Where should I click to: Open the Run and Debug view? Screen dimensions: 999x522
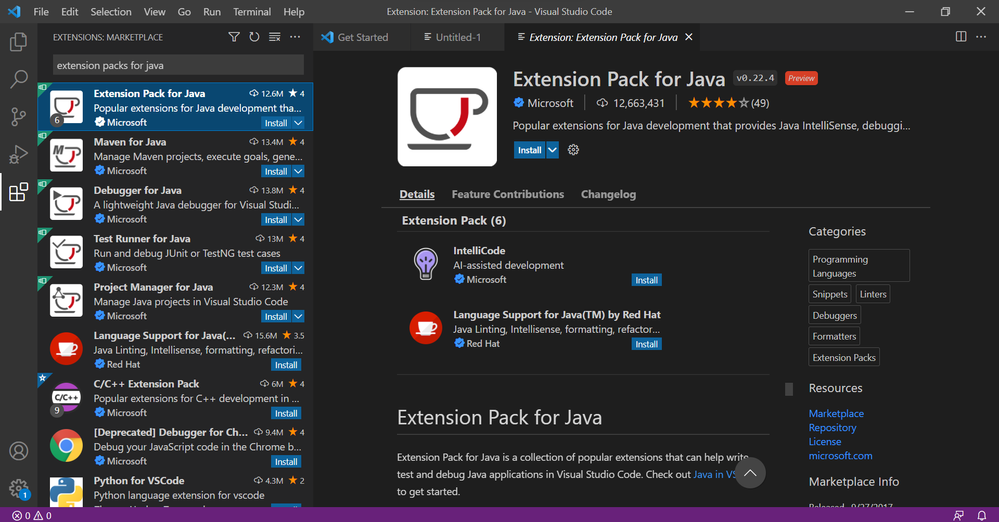pos(18,154)
